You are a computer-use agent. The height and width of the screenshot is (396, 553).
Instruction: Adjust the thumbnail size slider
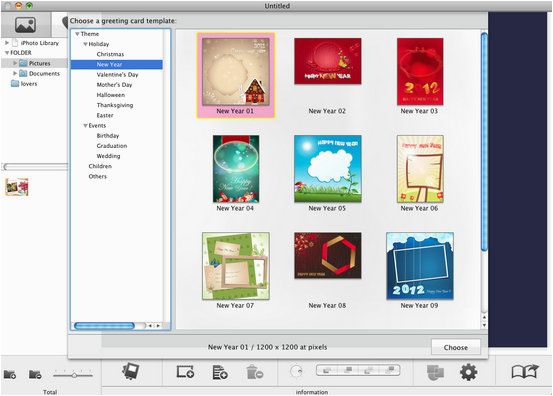pyautogui.click(x=73, y=375)
